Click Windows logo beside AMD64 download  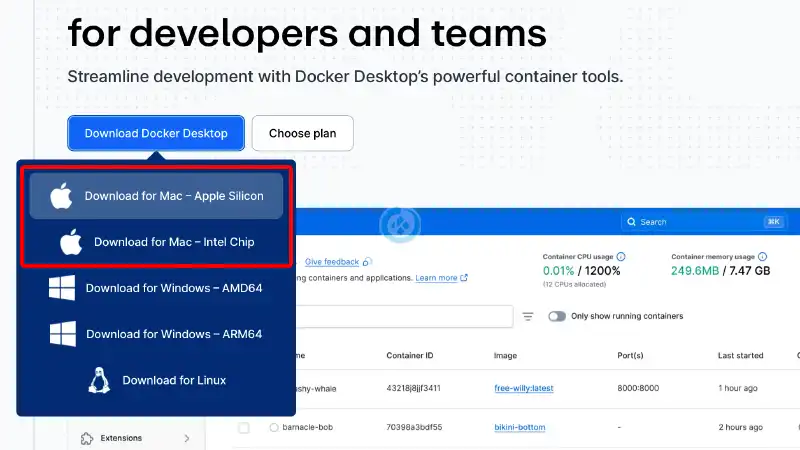[62, 288]
